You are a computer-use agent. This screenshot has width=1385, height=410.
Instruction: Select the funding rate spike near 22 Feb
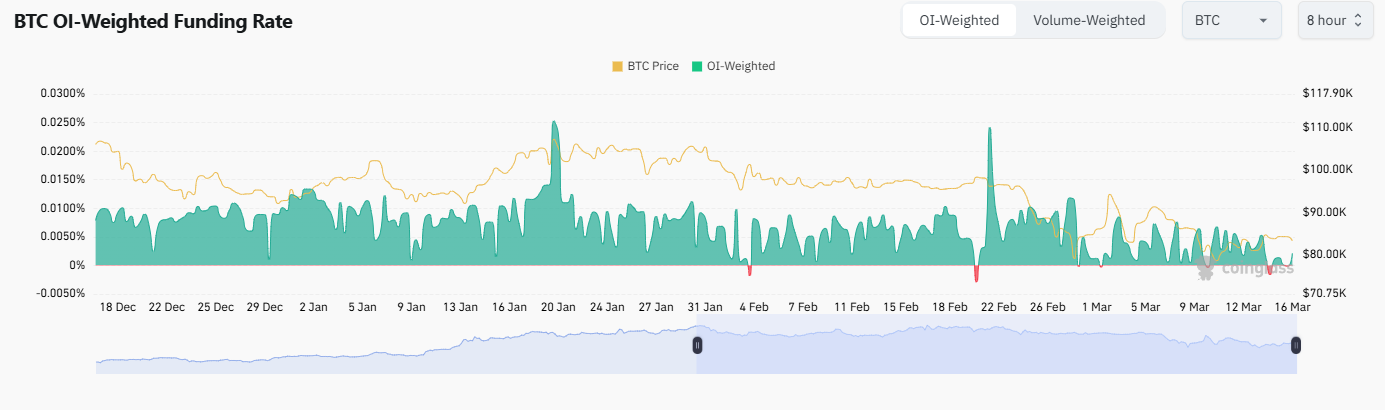click(x=989, y=130)
